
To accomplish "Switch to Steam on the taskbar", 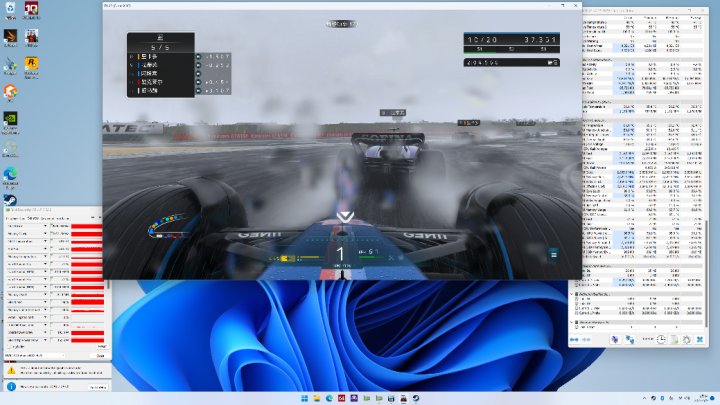I will pyautogui.click(x=416, y=398).
